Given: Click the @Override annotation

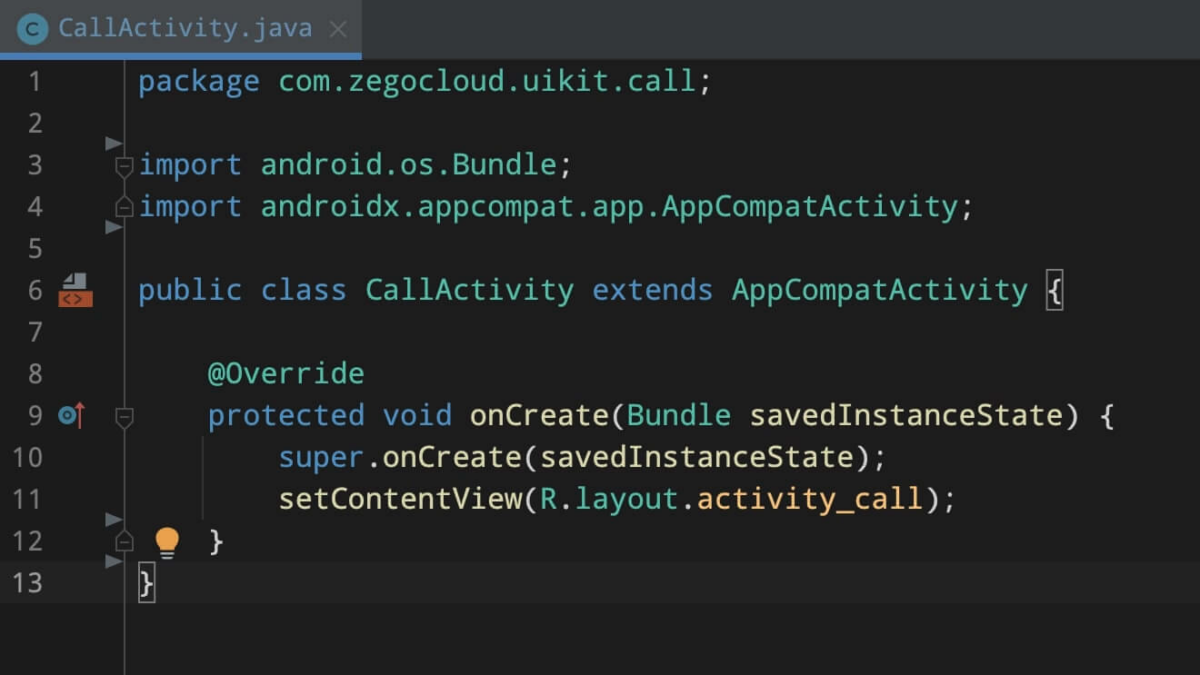Looking at the screenshot, I should [285, 373].
